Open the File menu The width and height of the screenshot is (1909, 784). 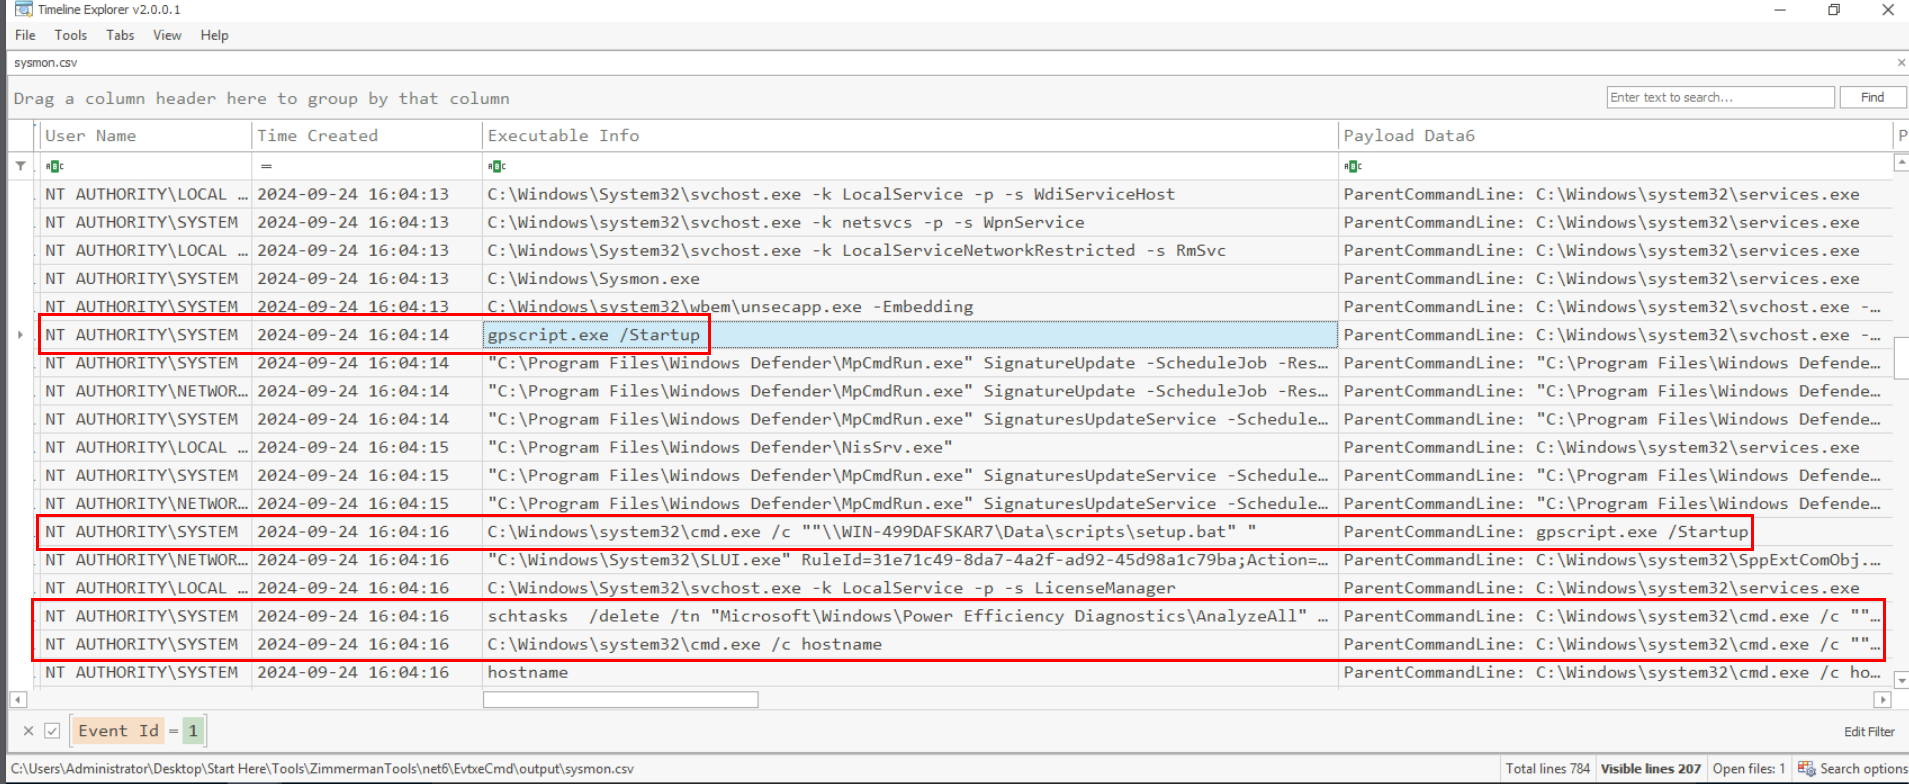tap(25, 35)
